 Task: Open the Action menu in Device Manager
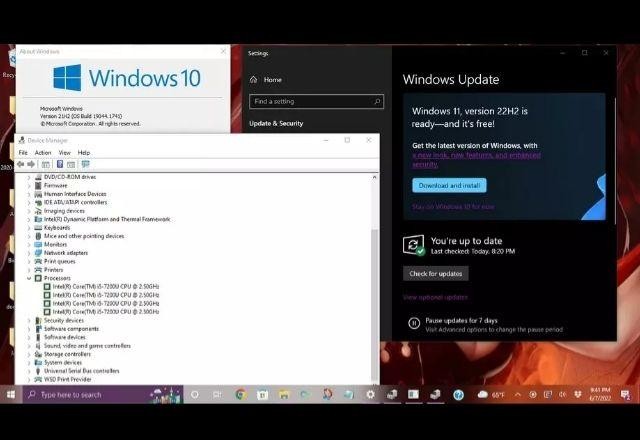[43, 152]
